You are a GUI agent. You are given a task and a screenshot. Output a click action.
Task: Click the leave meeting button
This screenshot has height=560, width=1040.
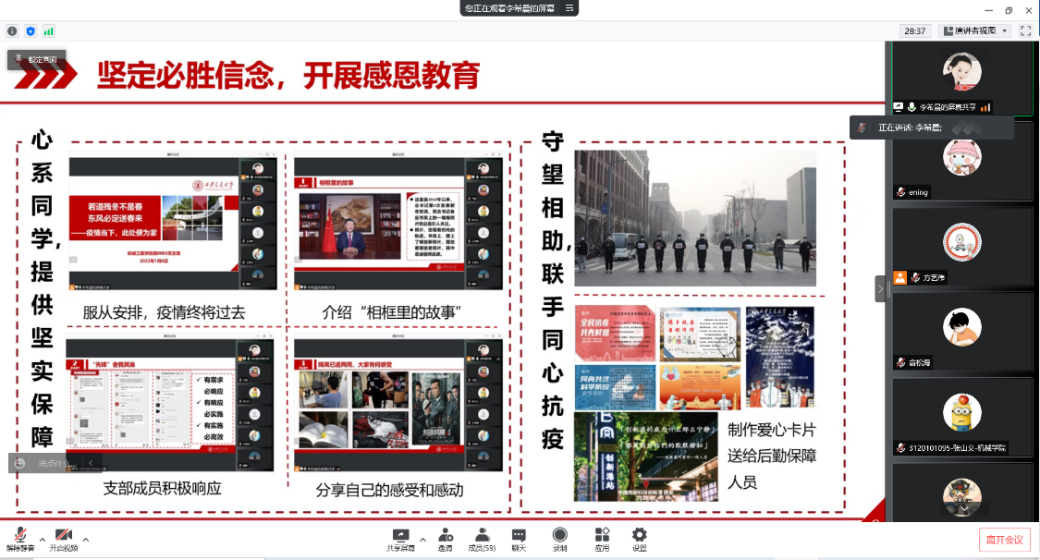click(1004, 540)
